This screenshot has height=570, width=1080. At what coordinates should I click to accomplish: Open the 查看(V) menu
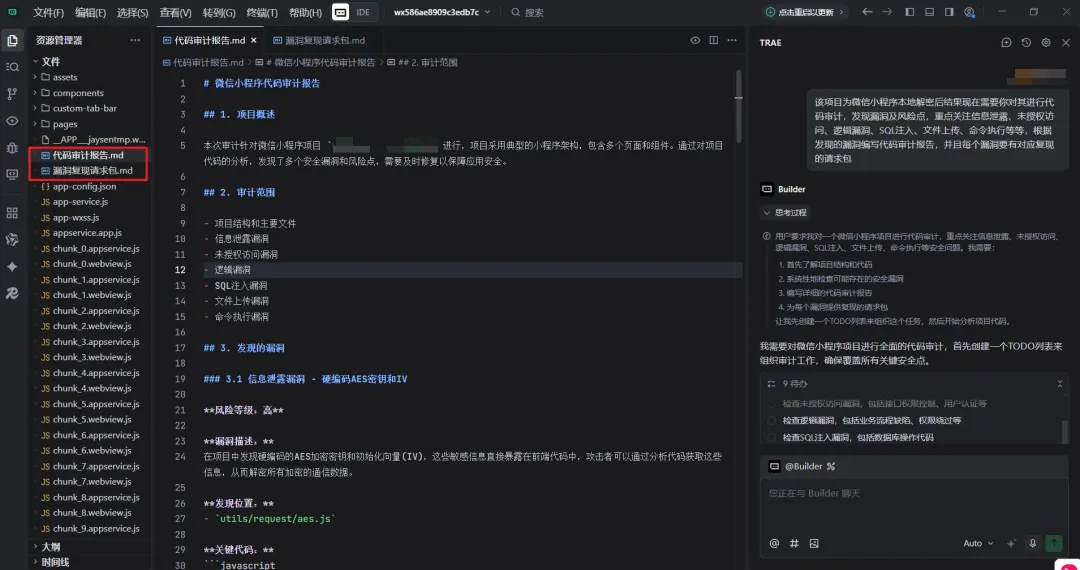tap(175, 12)
